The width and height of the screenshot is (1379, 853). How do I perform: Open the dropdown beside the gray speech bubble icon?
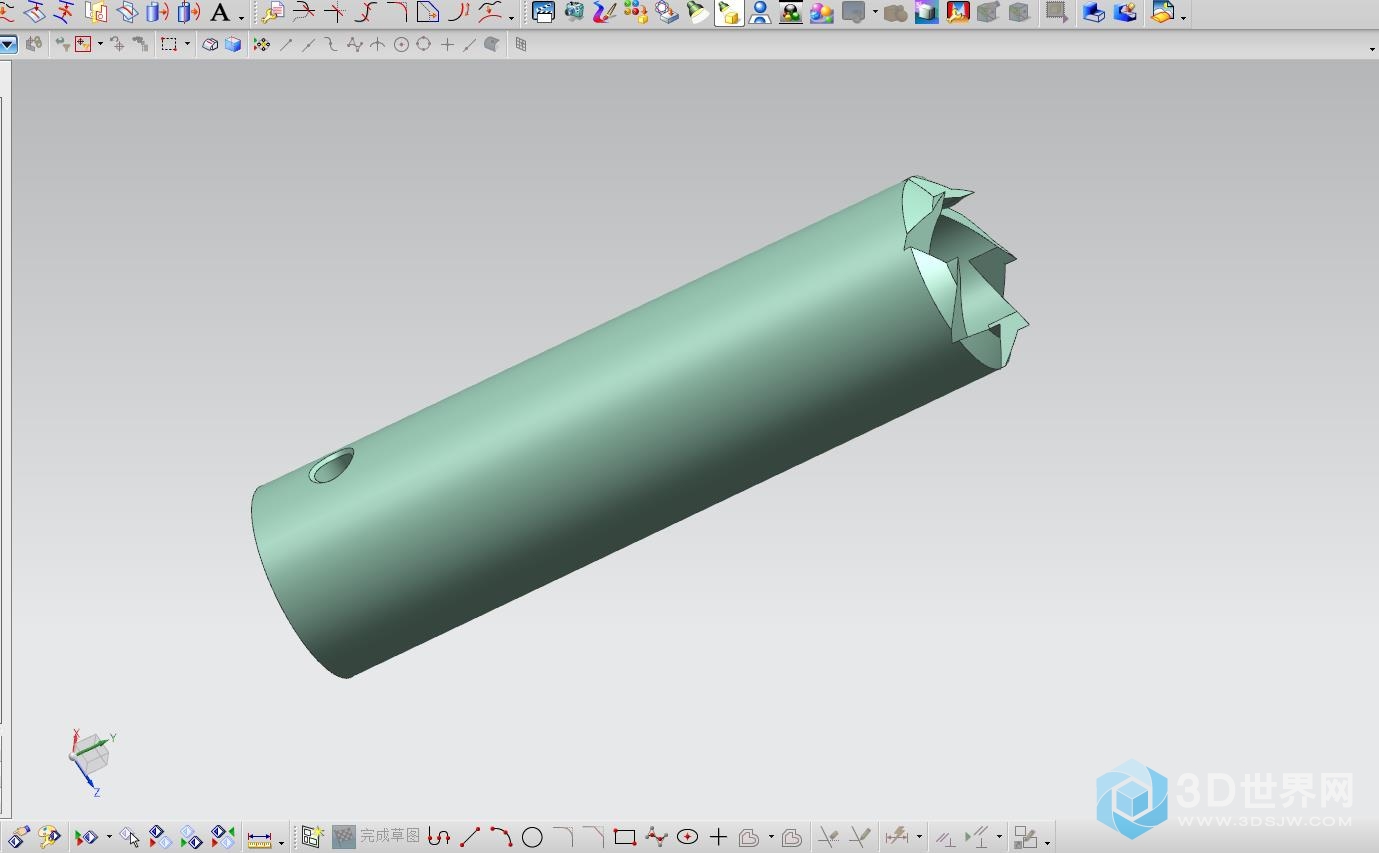(x=875, y=14)
